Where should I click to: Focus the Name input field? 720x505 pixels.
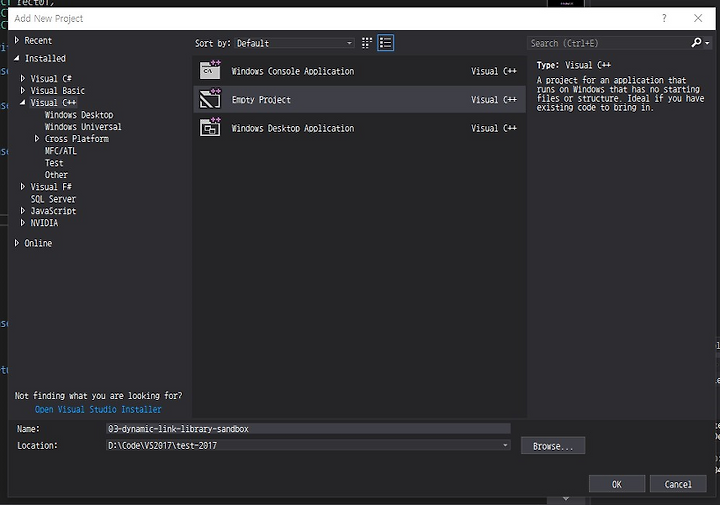coord(308,428)
